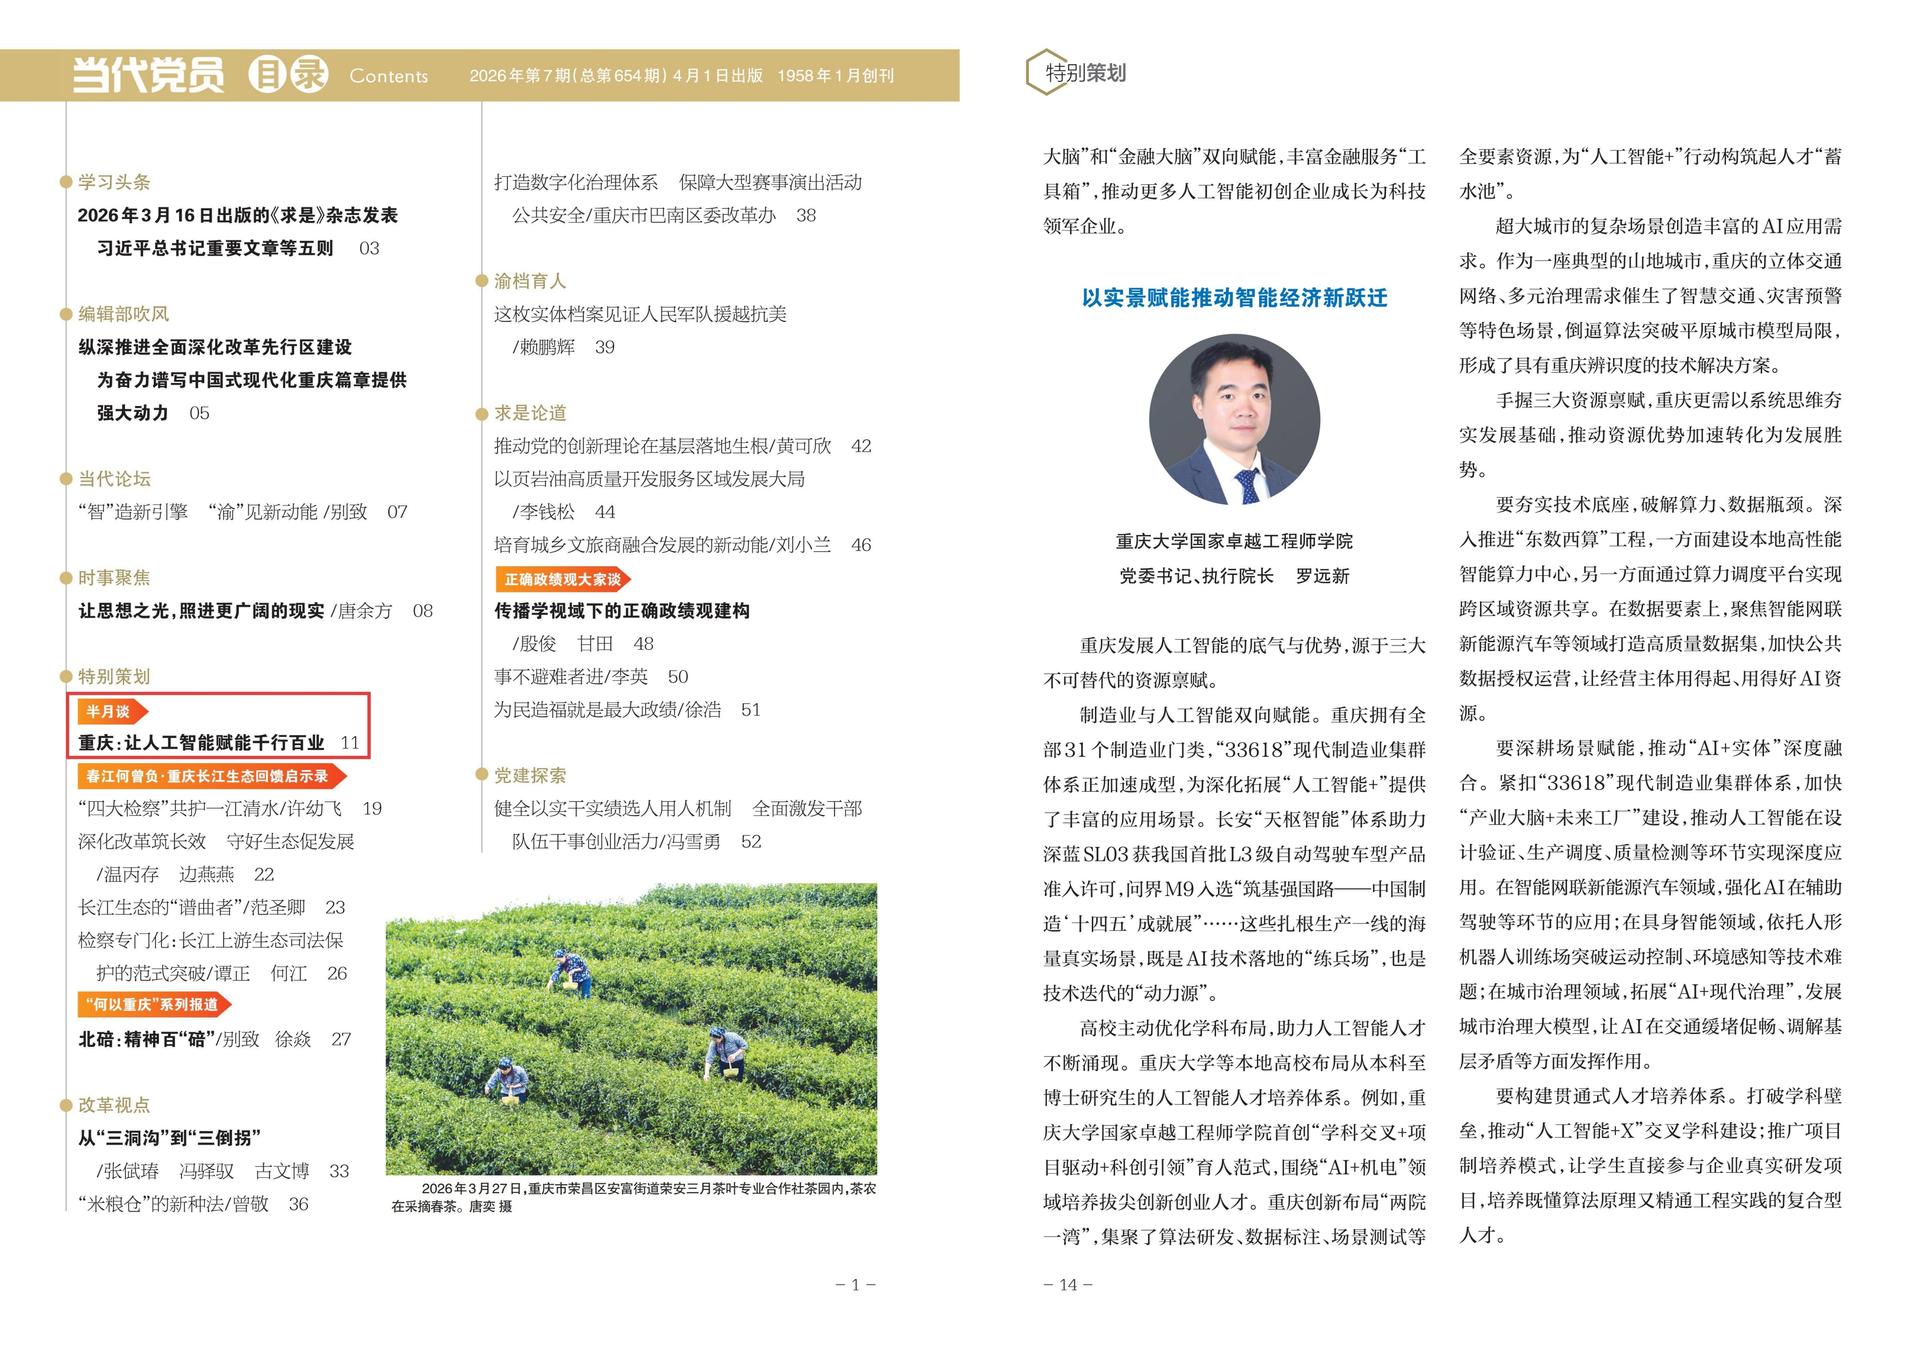Click the "何以重庆"系列报道 orange tag
This screenshot has width=1920, height=1350.
153,1004
